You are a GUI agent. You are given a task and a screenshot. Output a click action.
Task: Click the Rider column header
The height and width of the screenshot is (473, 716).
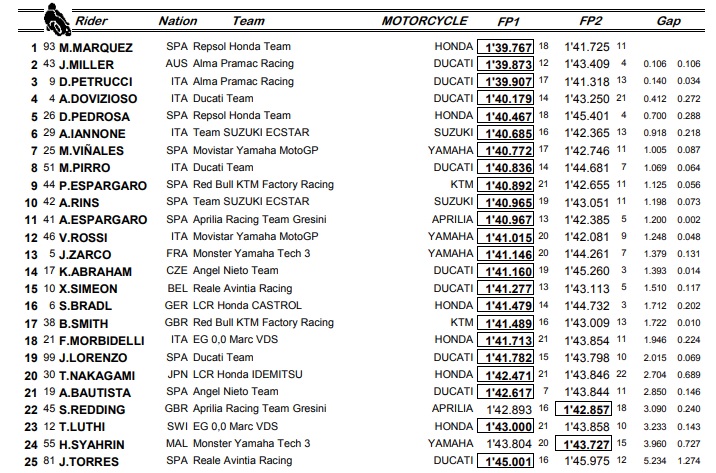pyautogui.click(x=91, y=20)
